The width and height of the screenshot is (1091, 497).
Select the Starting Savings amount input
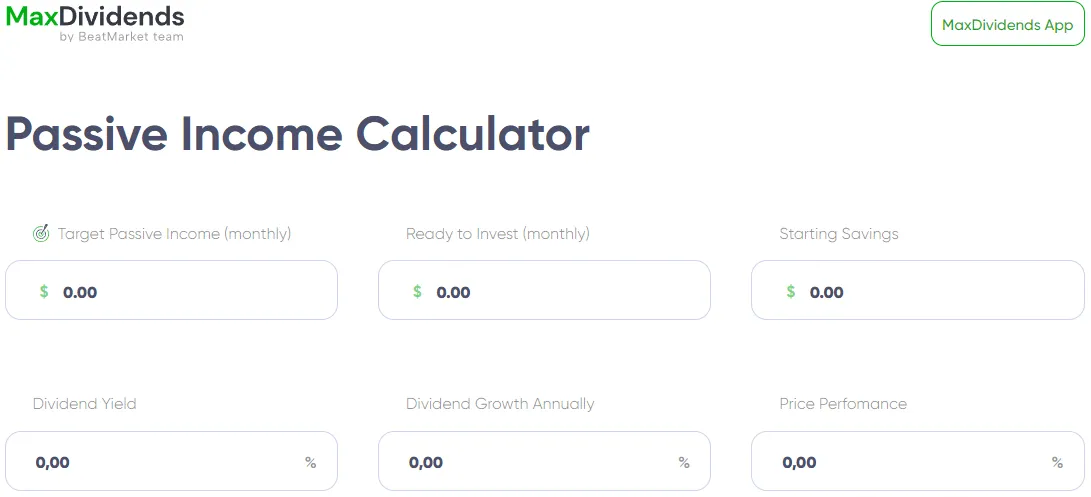pos(936,292)
